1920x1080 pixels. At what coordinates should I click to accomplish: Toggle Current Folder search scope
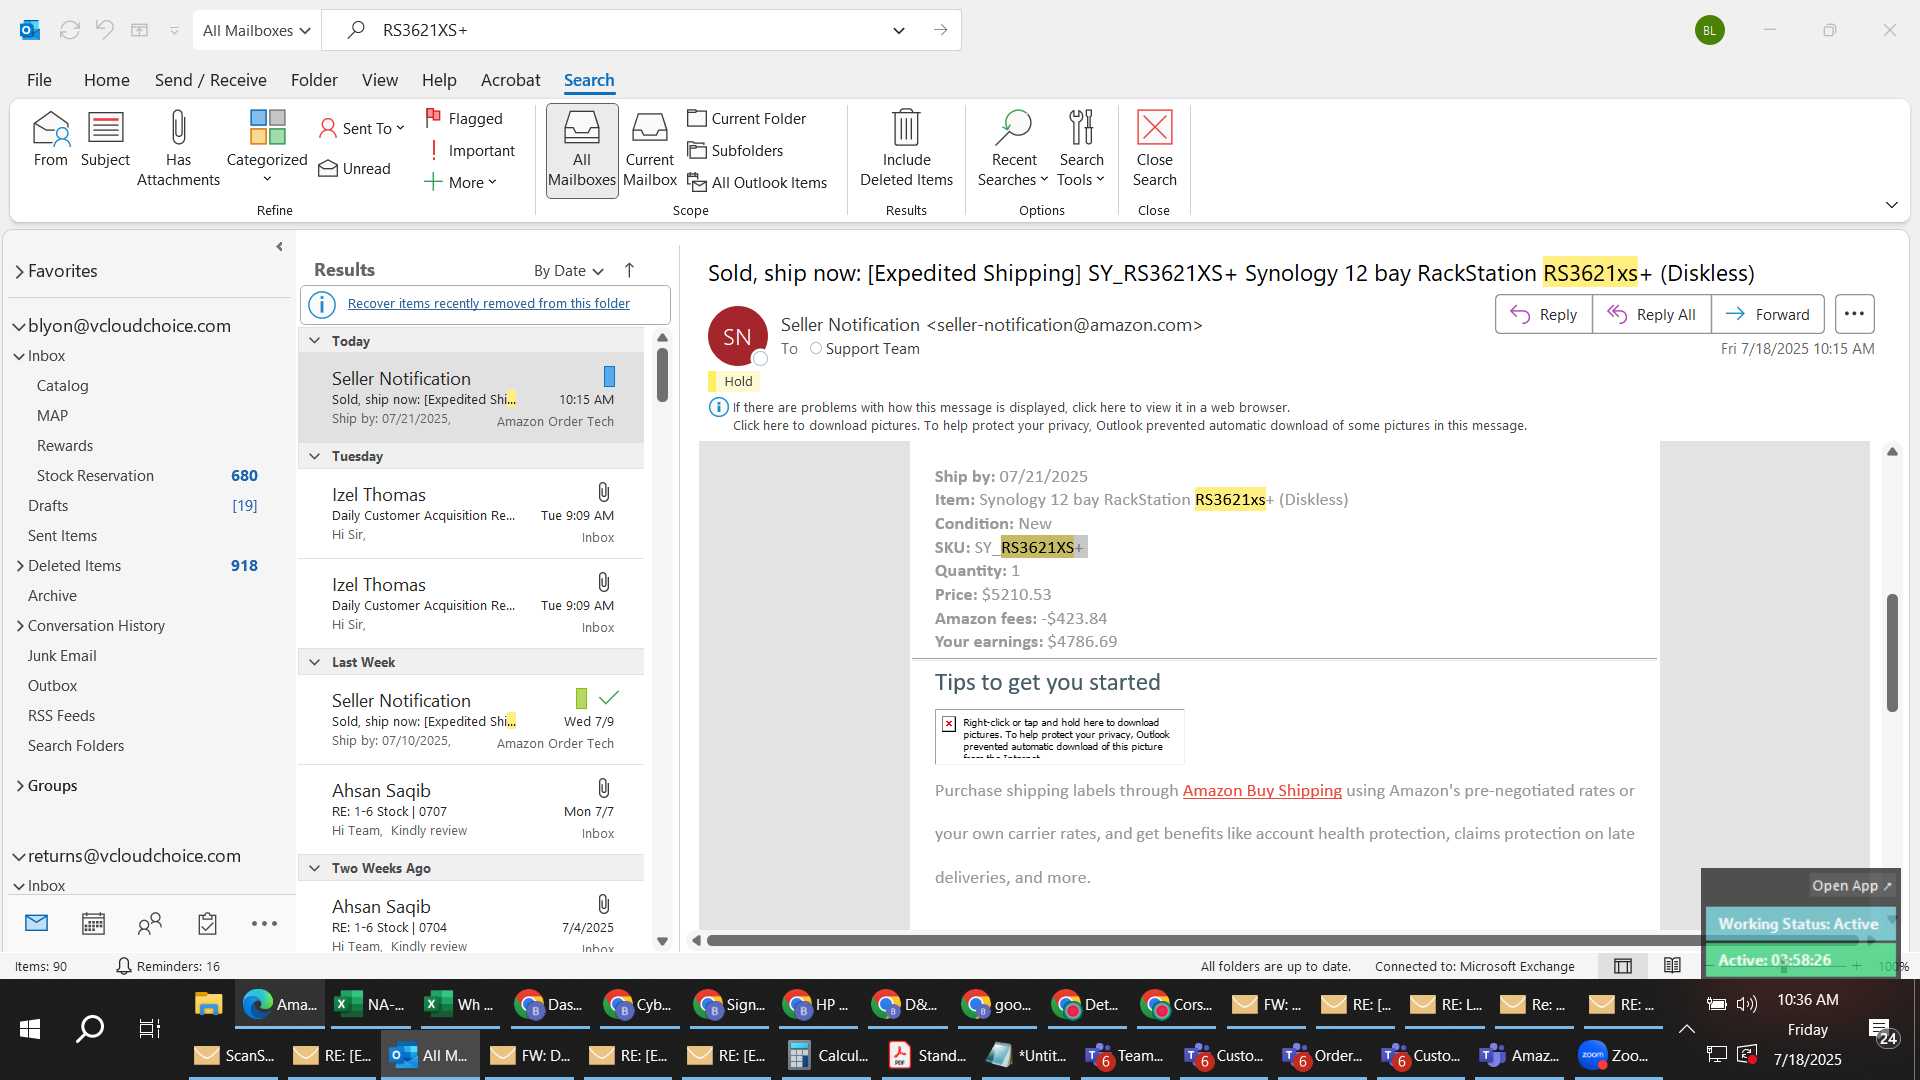click(747, 118)
